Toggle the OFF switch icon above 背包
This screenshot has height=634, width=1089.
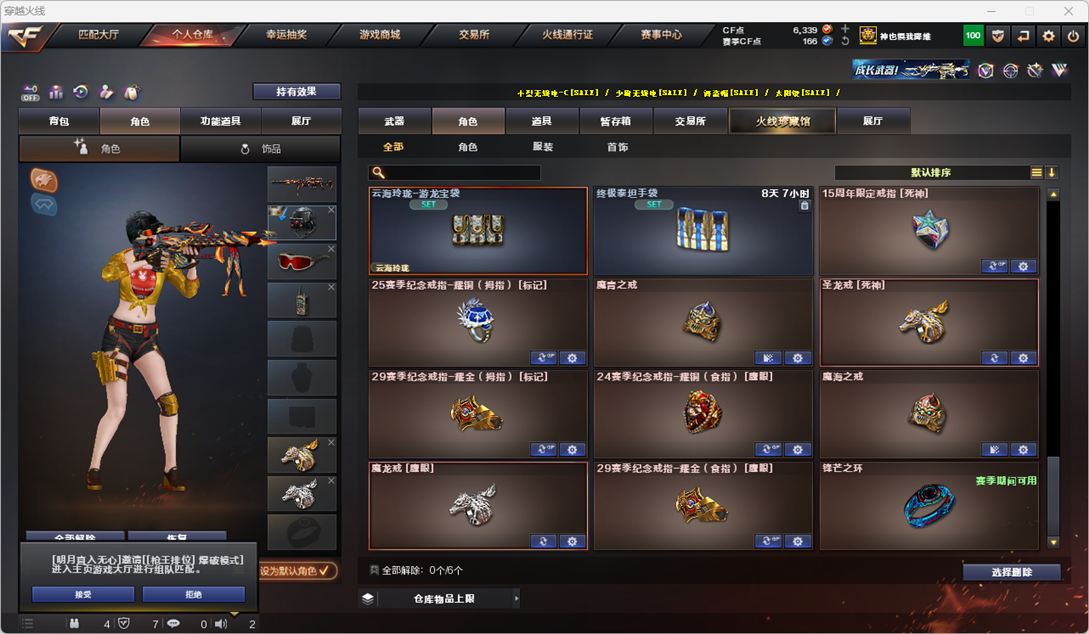pos(30,93)
